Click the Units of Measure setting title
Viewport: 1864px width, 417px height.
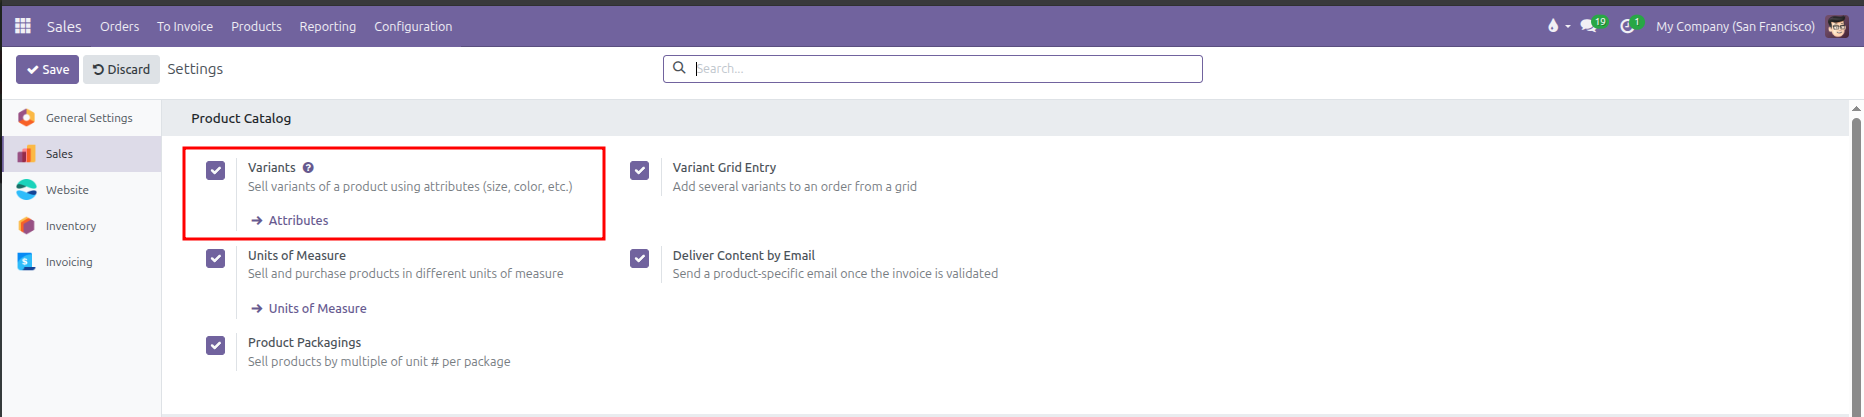(297, 256)
